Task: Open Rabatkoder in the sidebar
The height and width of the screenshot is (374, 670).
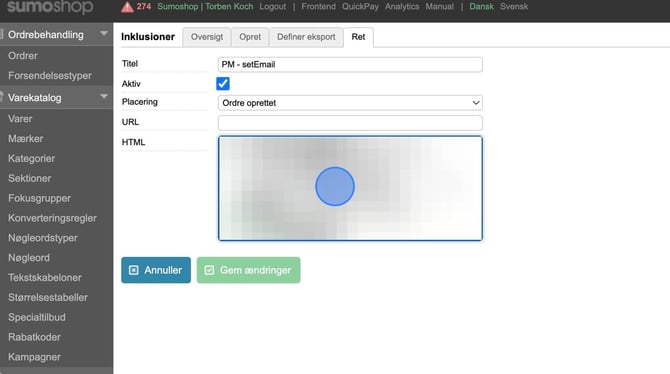Action: (34, 337)
